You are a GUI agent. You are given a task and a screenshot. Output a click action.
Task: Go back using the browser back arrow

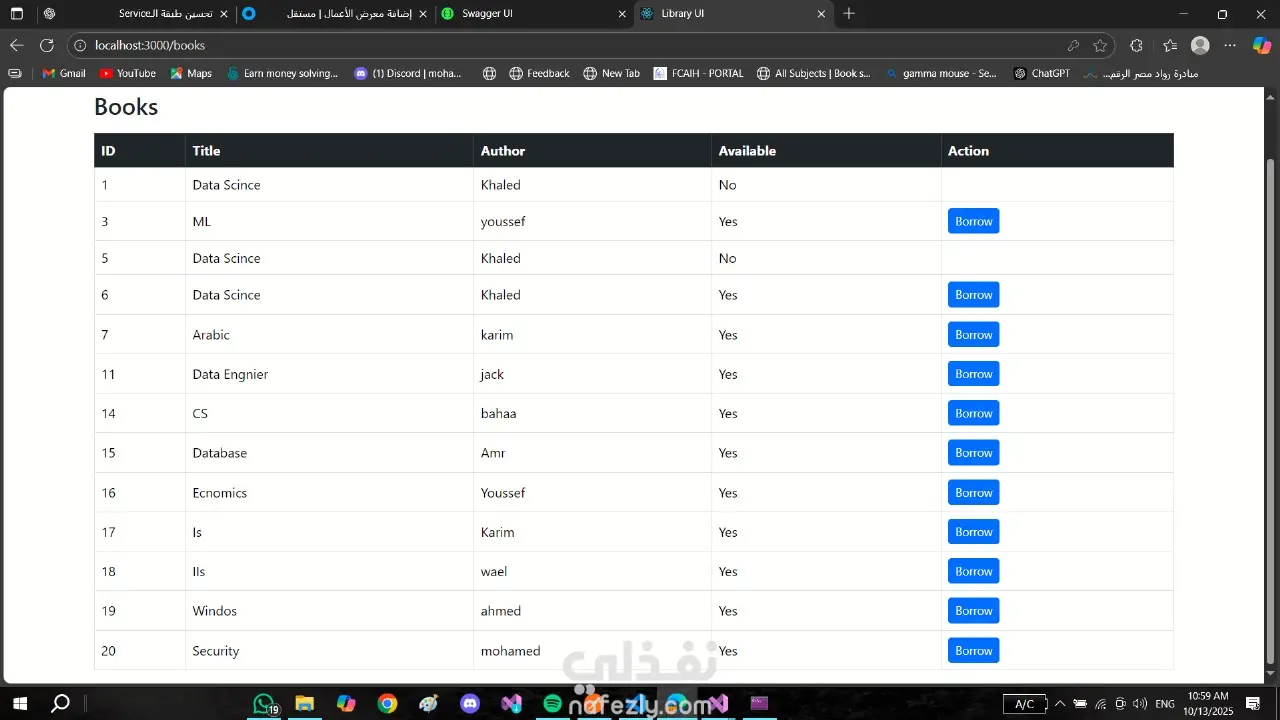[x=17, y=45]
